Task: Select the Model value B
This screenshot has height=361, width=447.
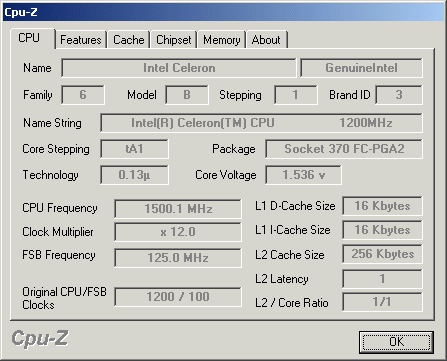Action: point(187,95)
